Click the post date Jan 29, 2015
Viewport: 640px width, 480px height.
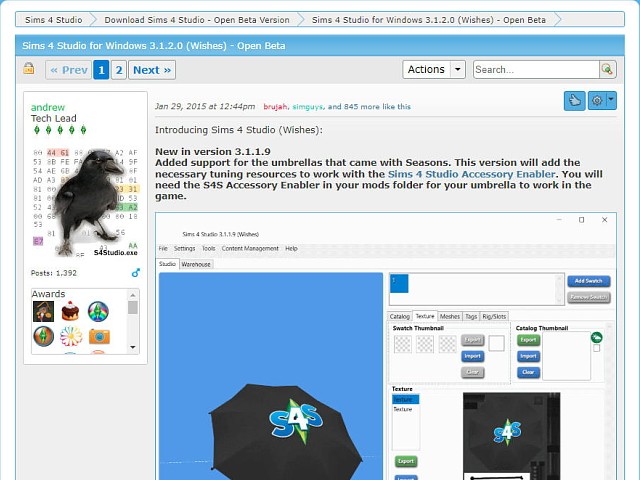click(x=205, y=107)
